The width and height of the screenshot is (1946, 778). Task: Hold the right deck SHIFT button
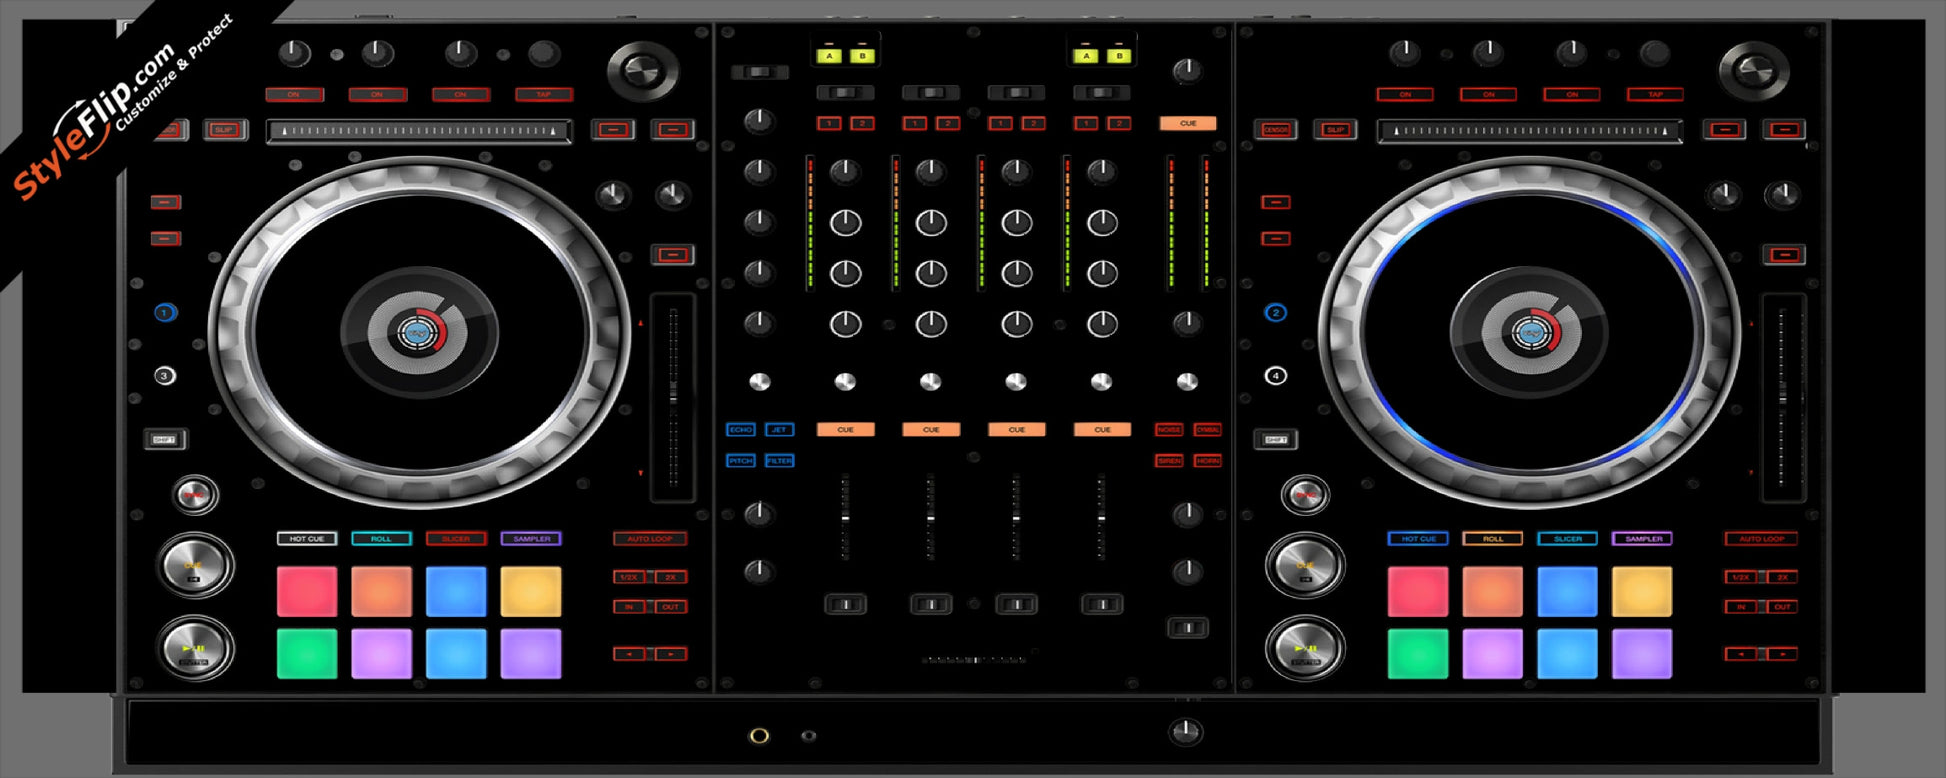(1276, 439)
